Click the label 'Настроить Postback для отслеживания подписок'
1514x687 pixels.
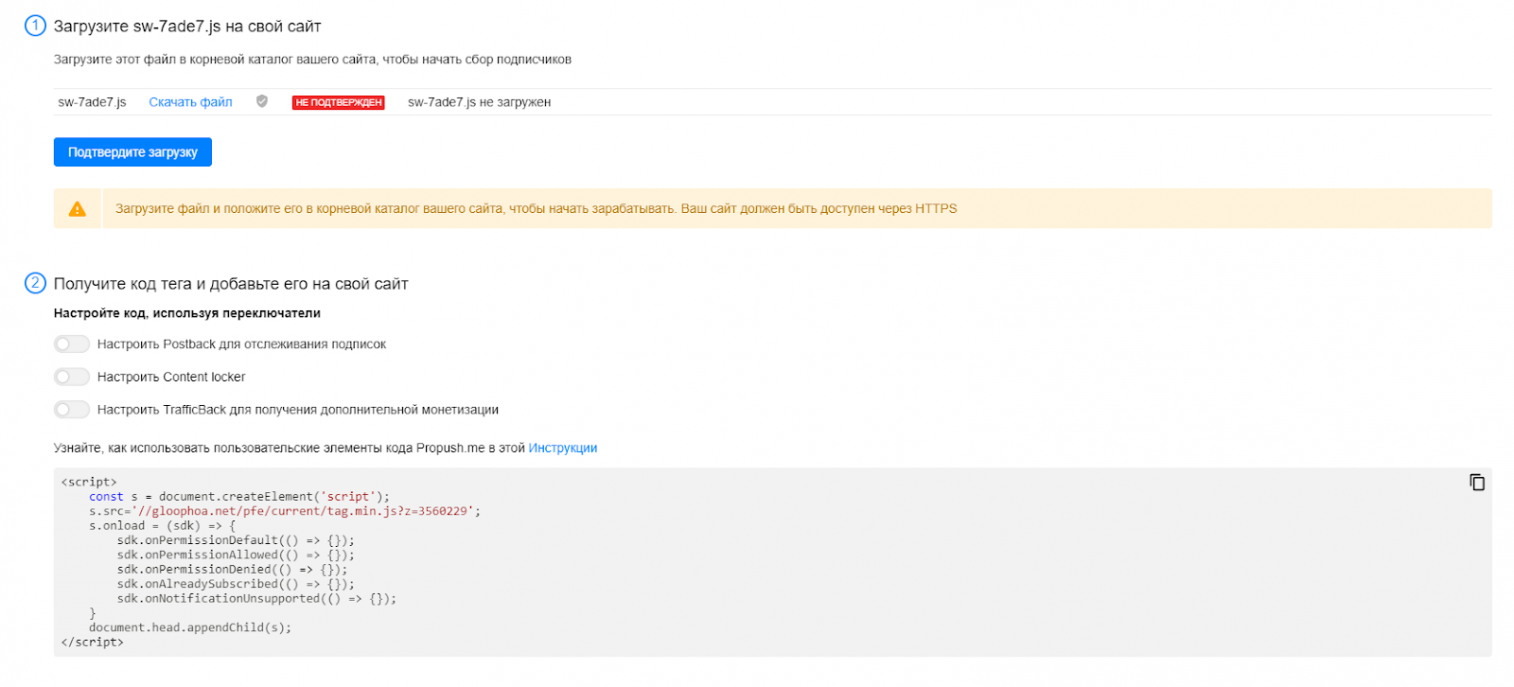pyautogui.click(x=241, y=344)
